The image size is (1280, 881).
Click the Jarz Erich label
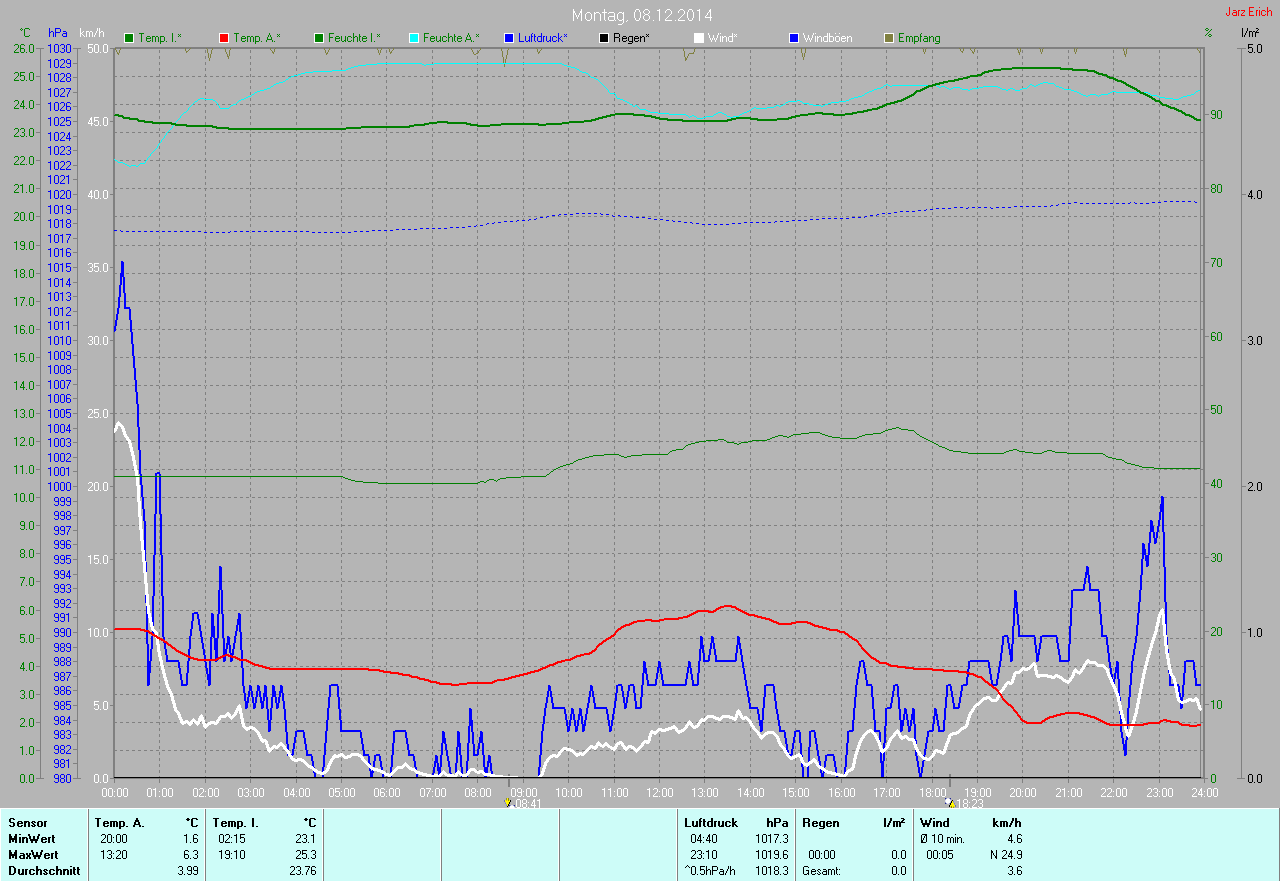[1250, 12]
